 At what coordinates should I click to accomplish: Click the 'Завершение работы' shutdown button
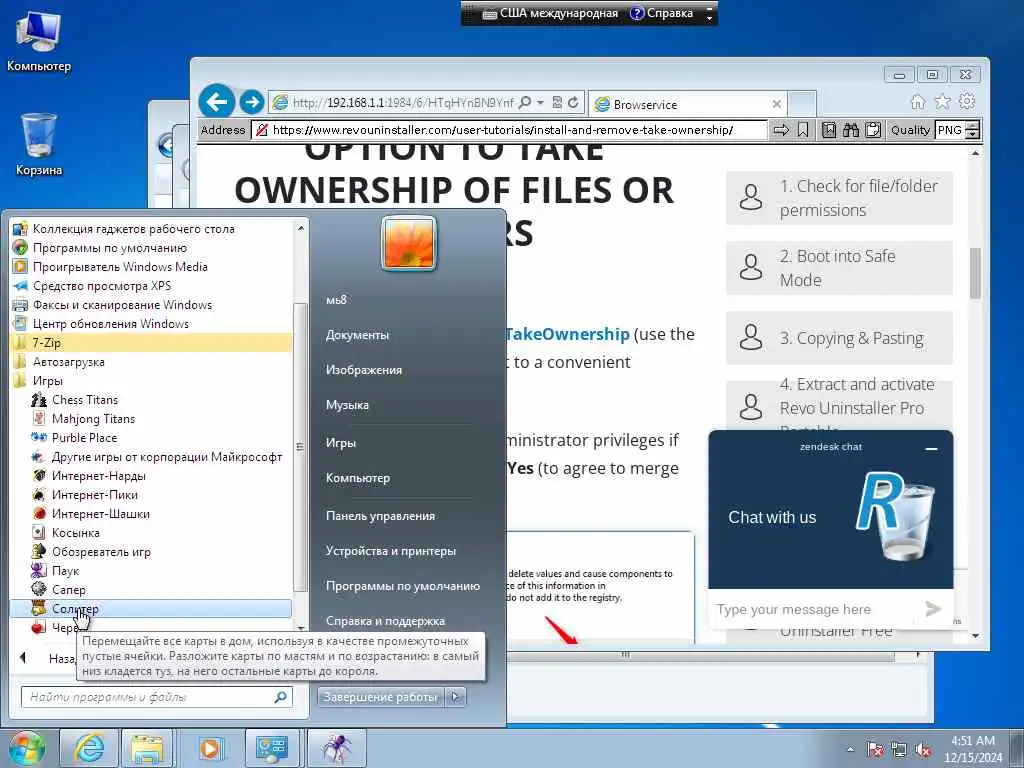click(380, 697)
